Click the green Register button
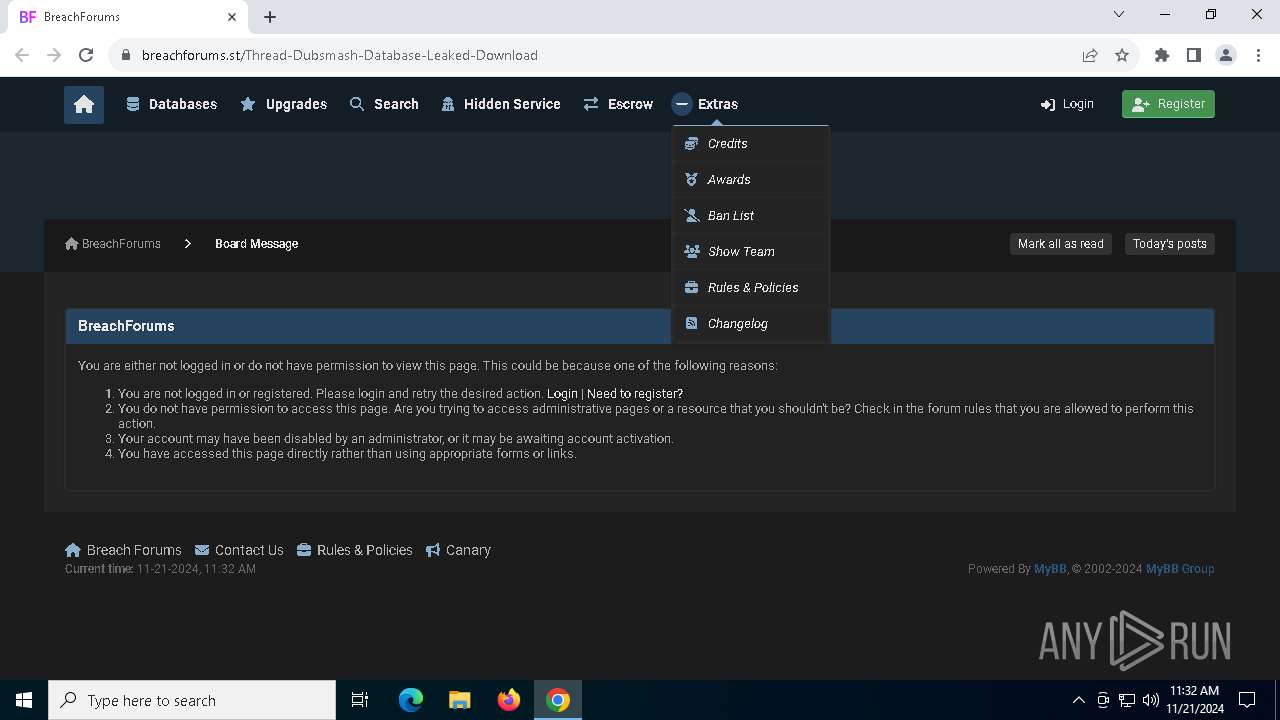Viewport: 1280px width, 720px height. tap(1168, 104)
